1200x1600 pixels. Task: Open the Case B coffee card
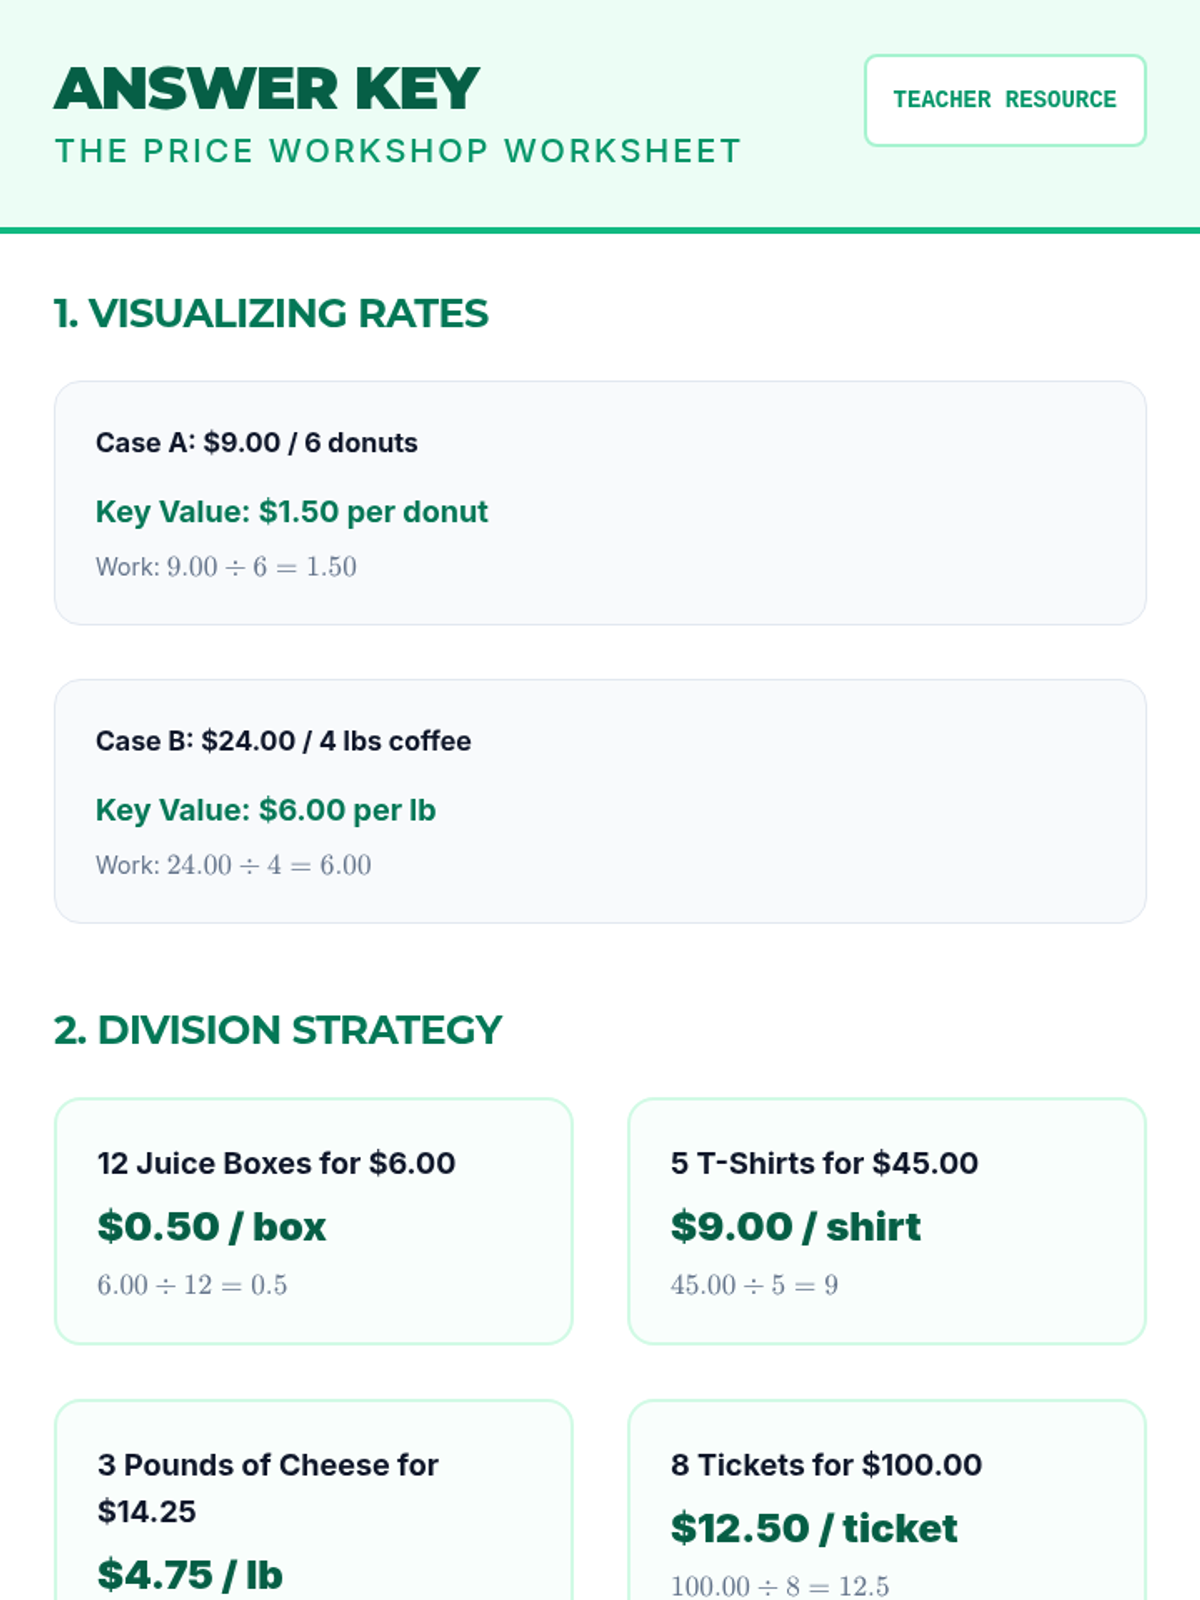(600, 801)
